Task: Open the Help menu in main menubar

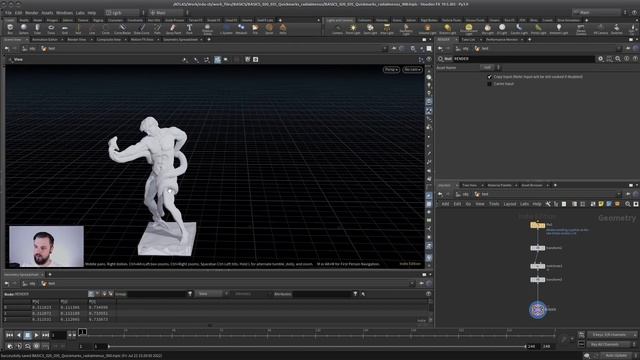Action: [91, 13]
